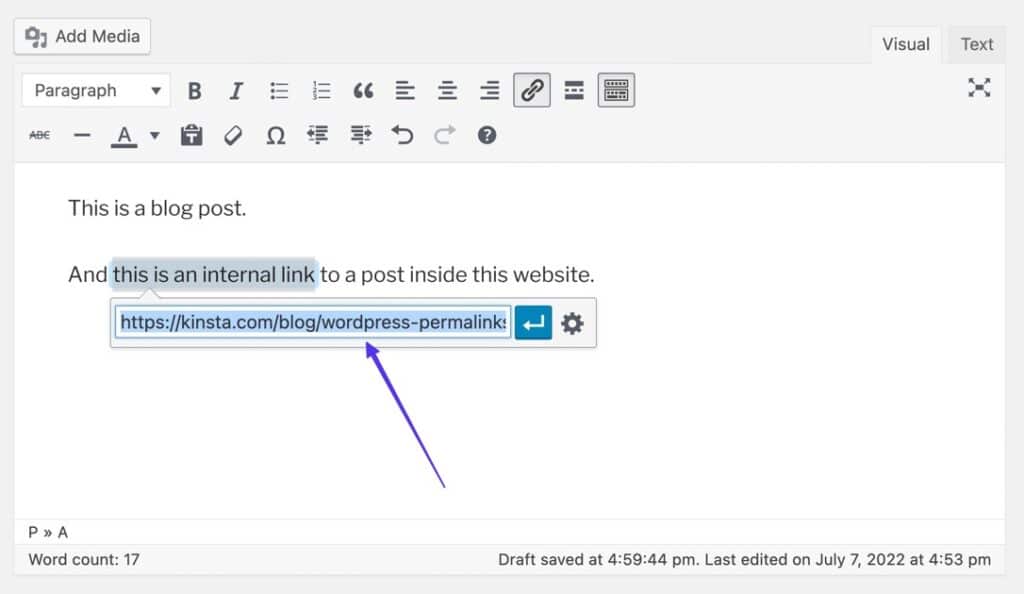This screenshot has width=1024, height=594.
Task: Open the text color dropdown arrow
Action: (x=155, y=134)
